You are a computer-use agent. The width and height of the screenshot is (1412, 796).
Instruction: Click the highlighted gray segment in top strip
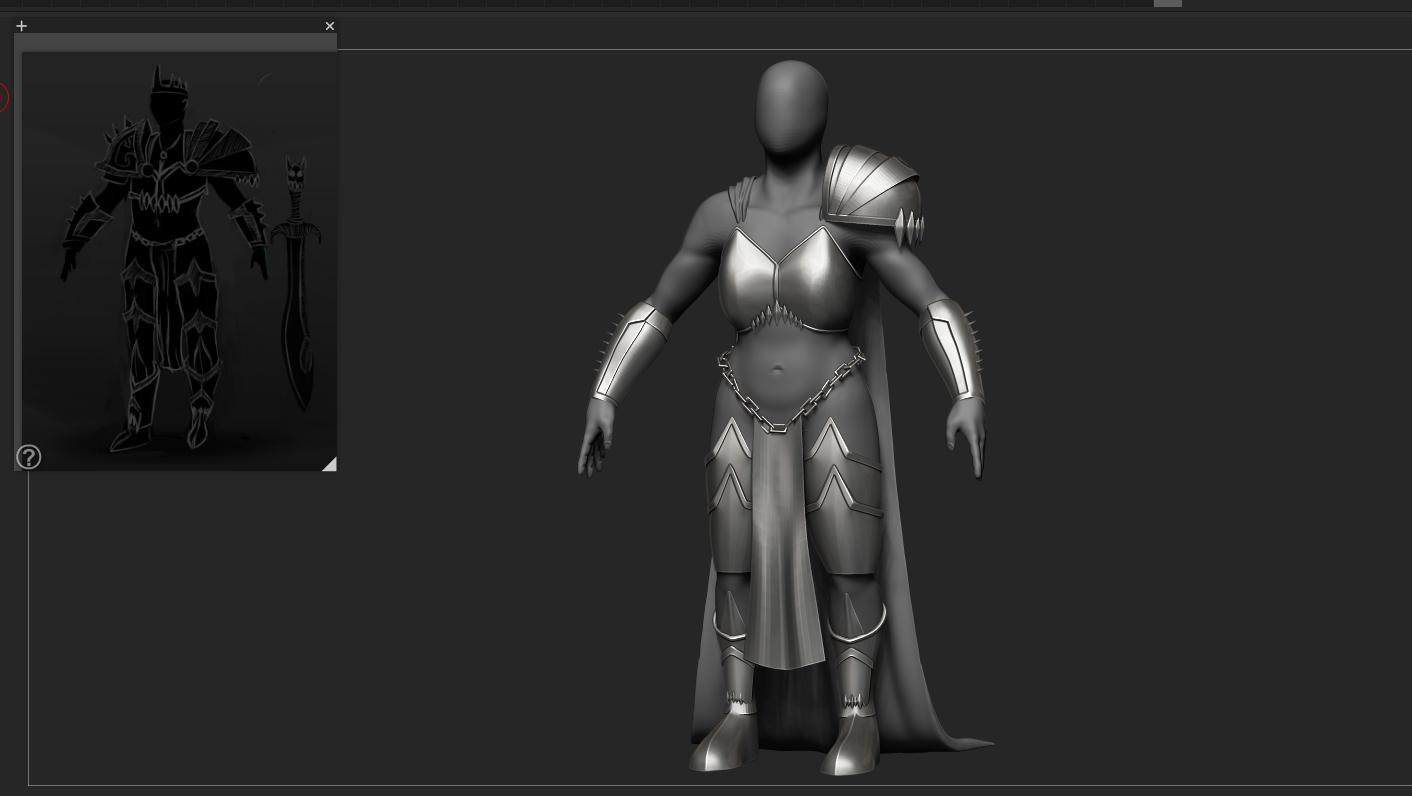pos(1167,4)
